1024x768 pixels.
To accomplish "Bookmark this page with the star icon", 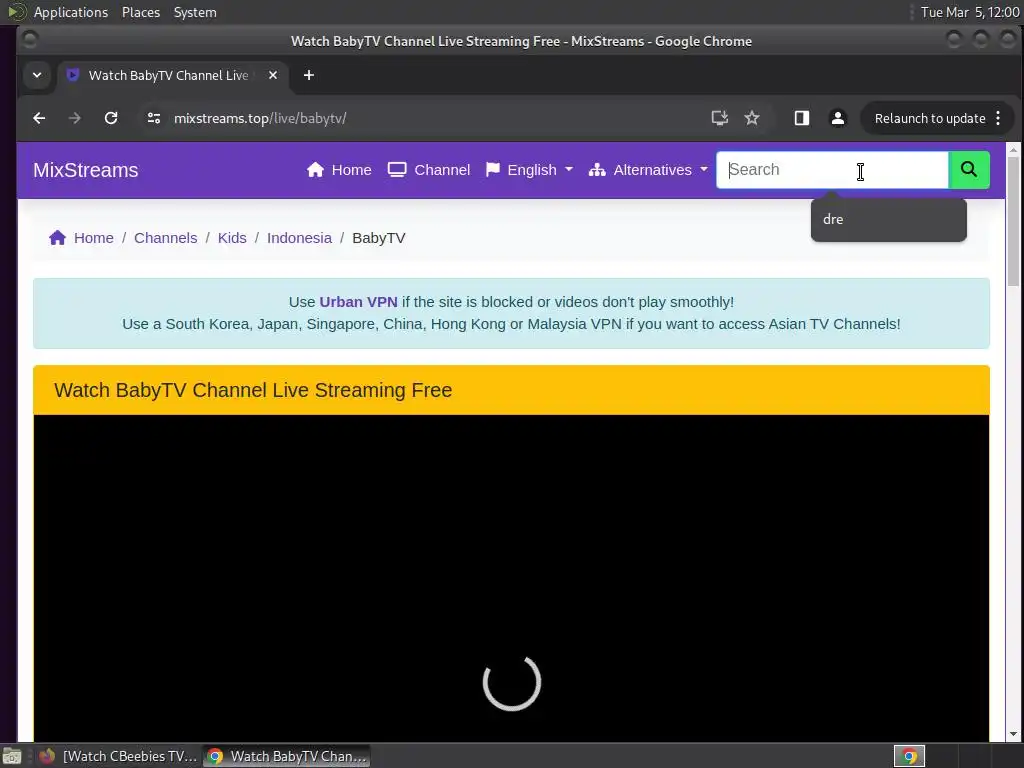I will point(752,118).
